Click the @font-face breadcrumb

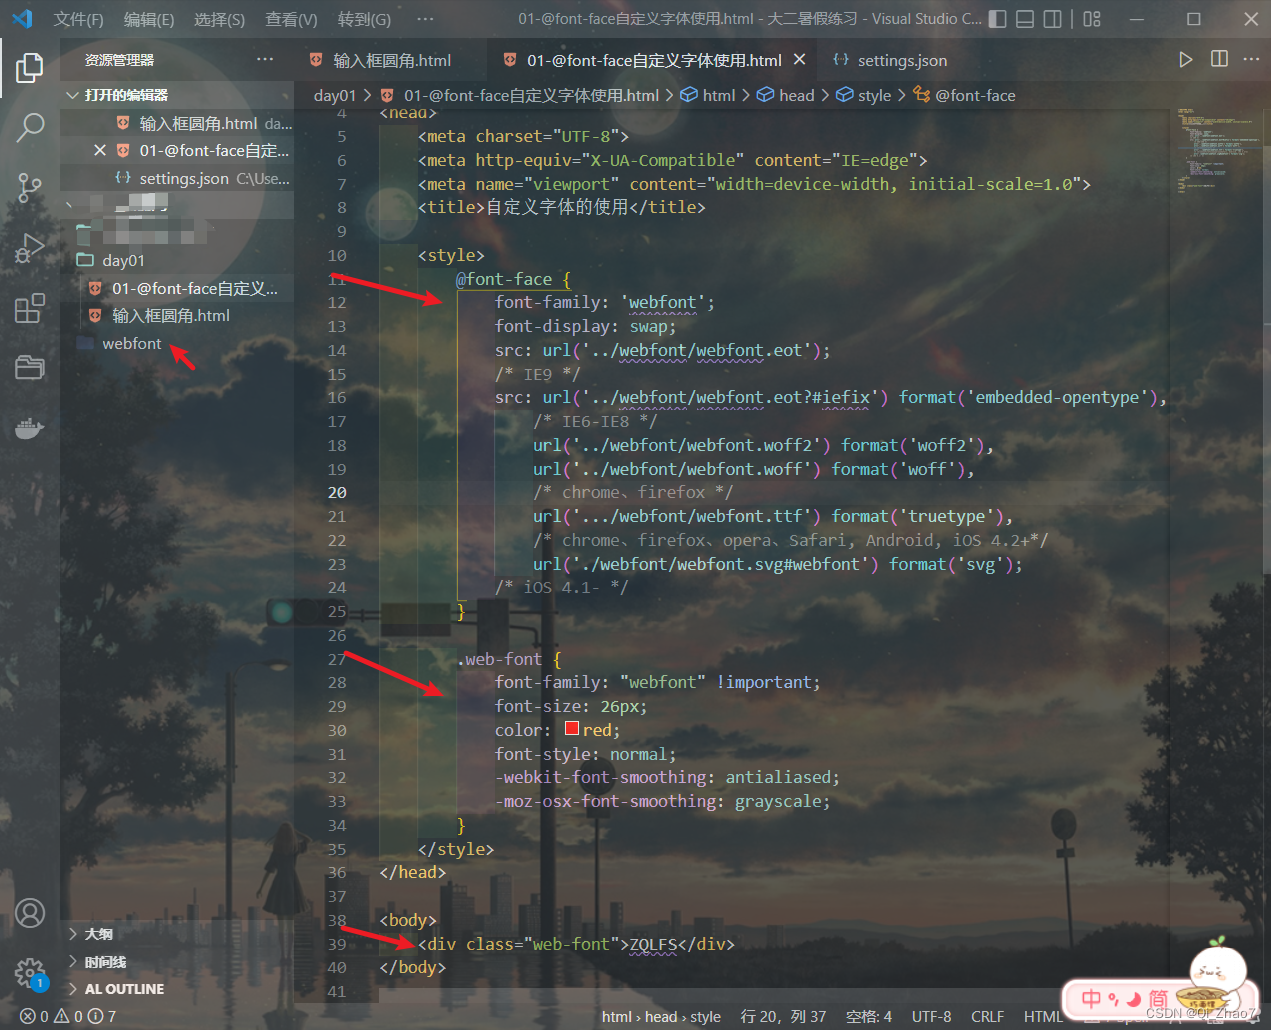[x=965, y=95]
